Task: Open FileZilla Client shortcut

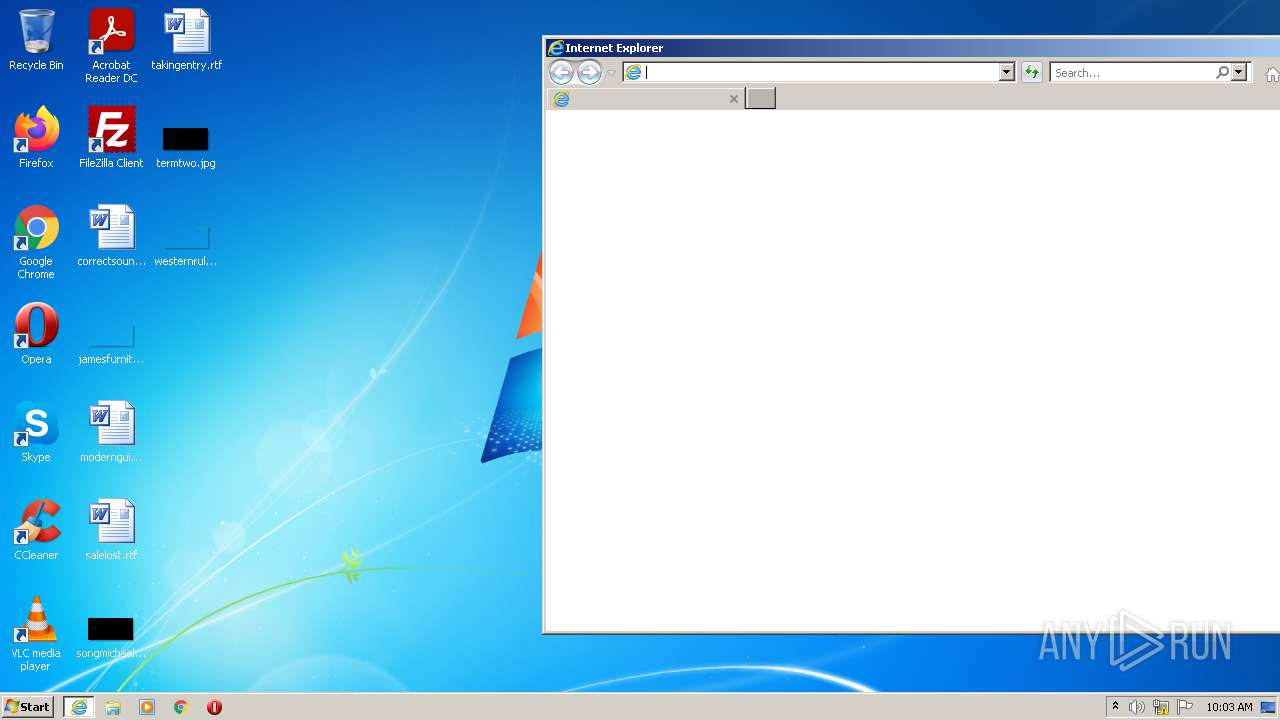Action: point(111,138)
